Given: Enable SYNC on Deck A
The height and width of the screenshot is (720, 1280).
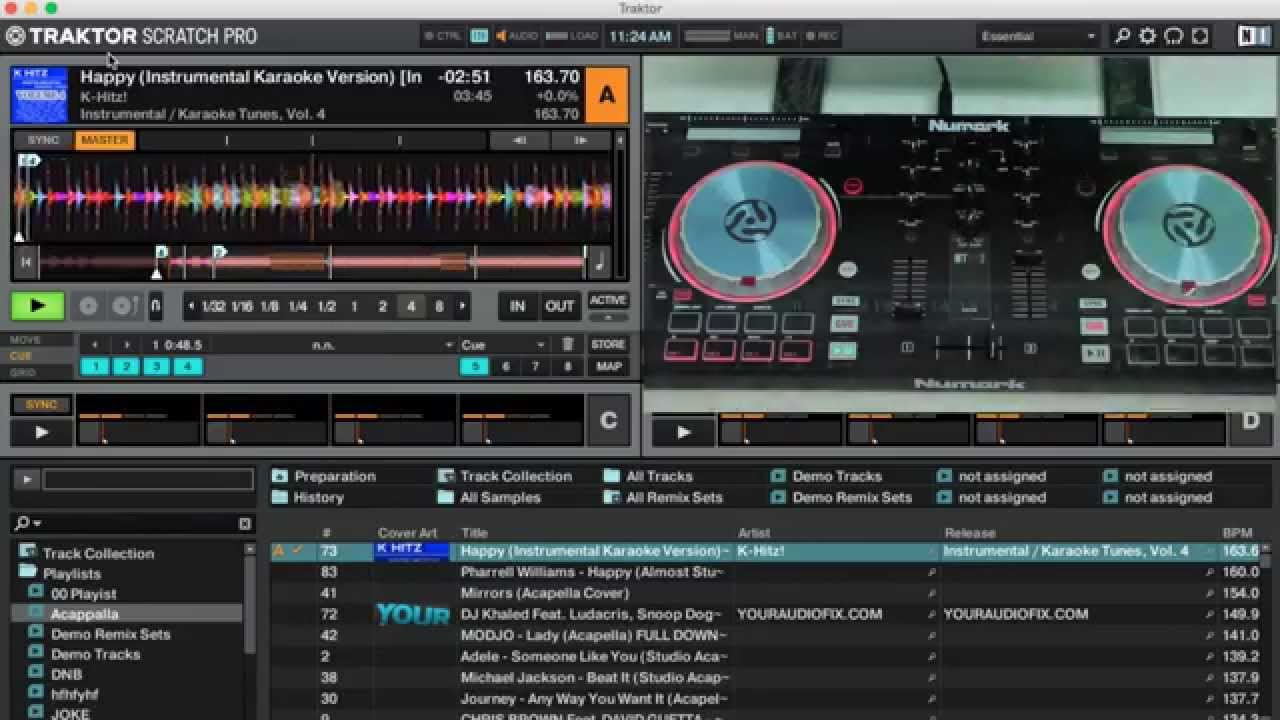Looking at the screenshot, I should pos(43,140).
